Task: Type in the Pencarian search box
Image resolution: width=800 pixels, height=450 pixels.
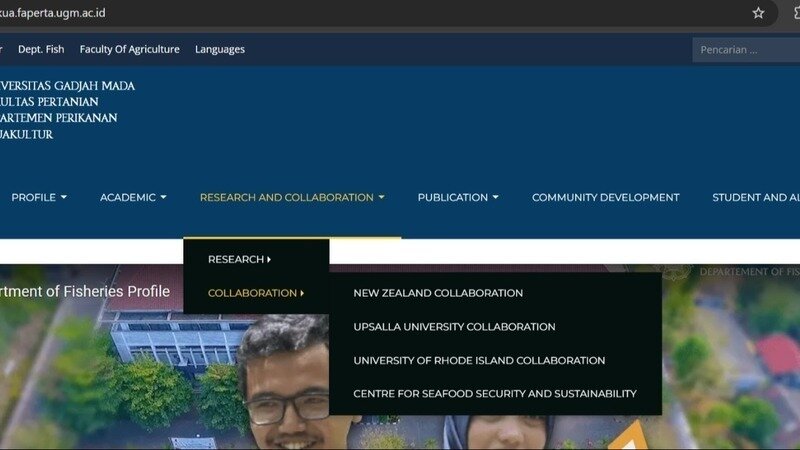Action: coord(745,49)
